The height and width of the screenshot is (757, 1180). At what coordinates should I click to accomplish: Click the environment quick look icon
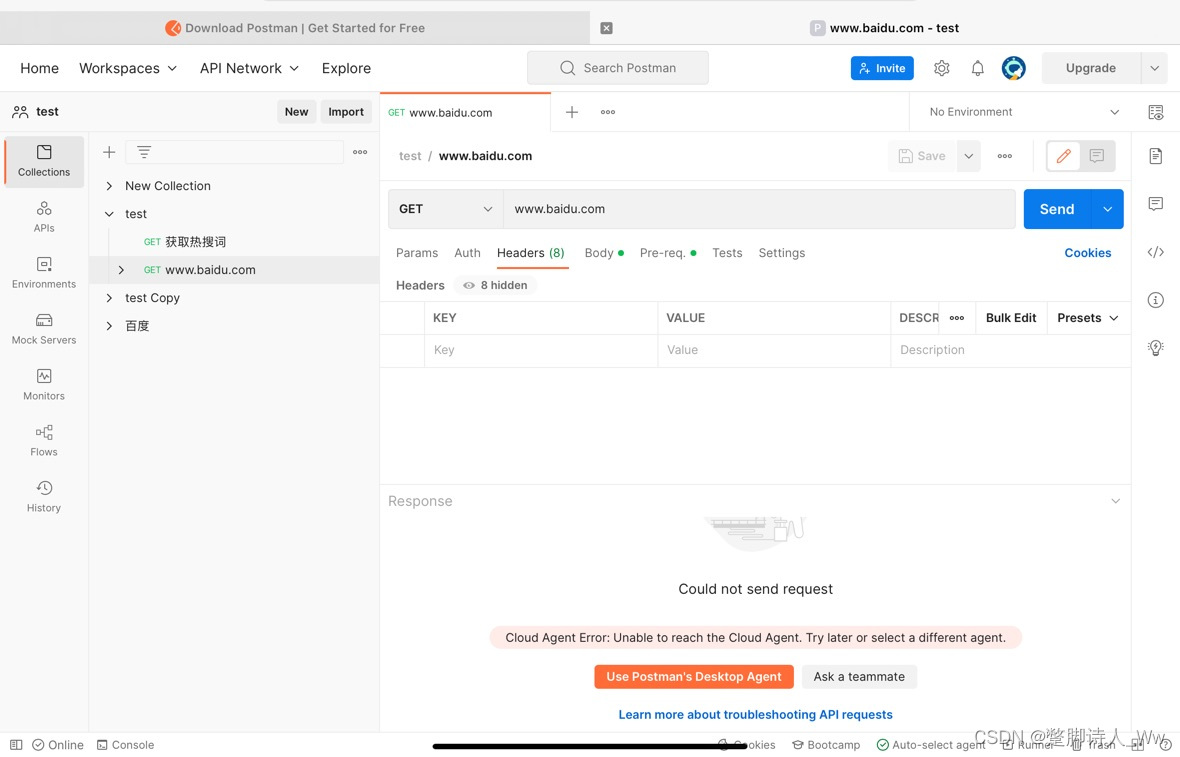tap(1156, 113)
